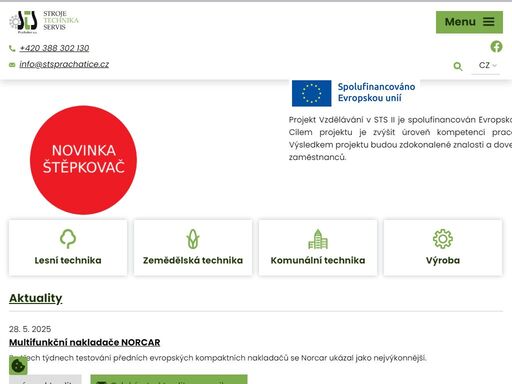Click the STS Stroje Technika Servis logo

coord(44,22)
